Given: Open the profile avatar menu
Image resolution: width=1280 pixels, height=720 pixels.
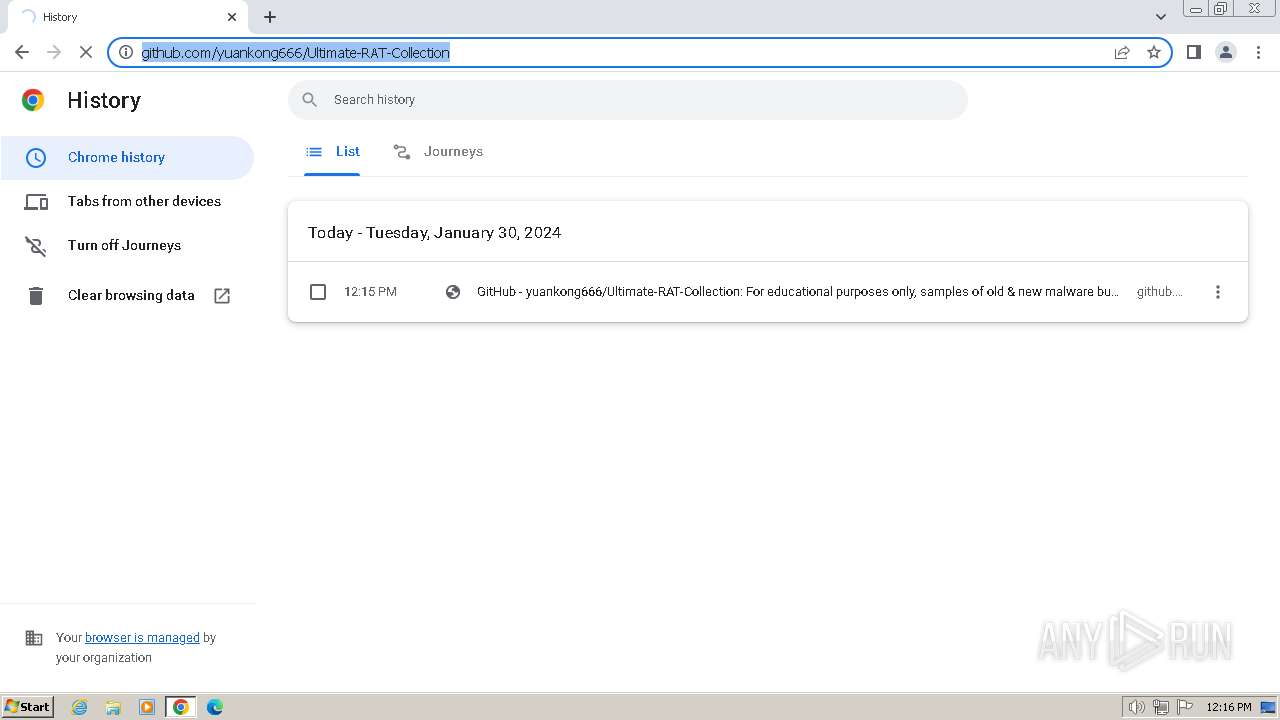Looking at the screenshot, I should click(1226, 52).
